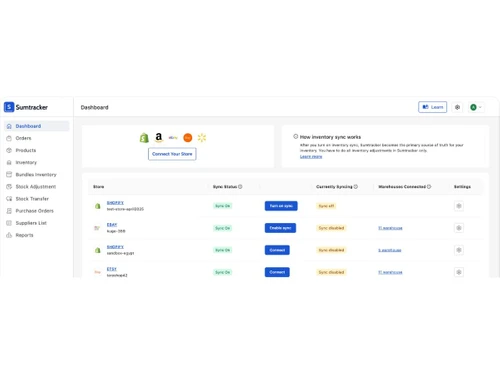500x375 pixels.
Task: Click the Products sidebar icon
Action: click(x=9, y=150)
